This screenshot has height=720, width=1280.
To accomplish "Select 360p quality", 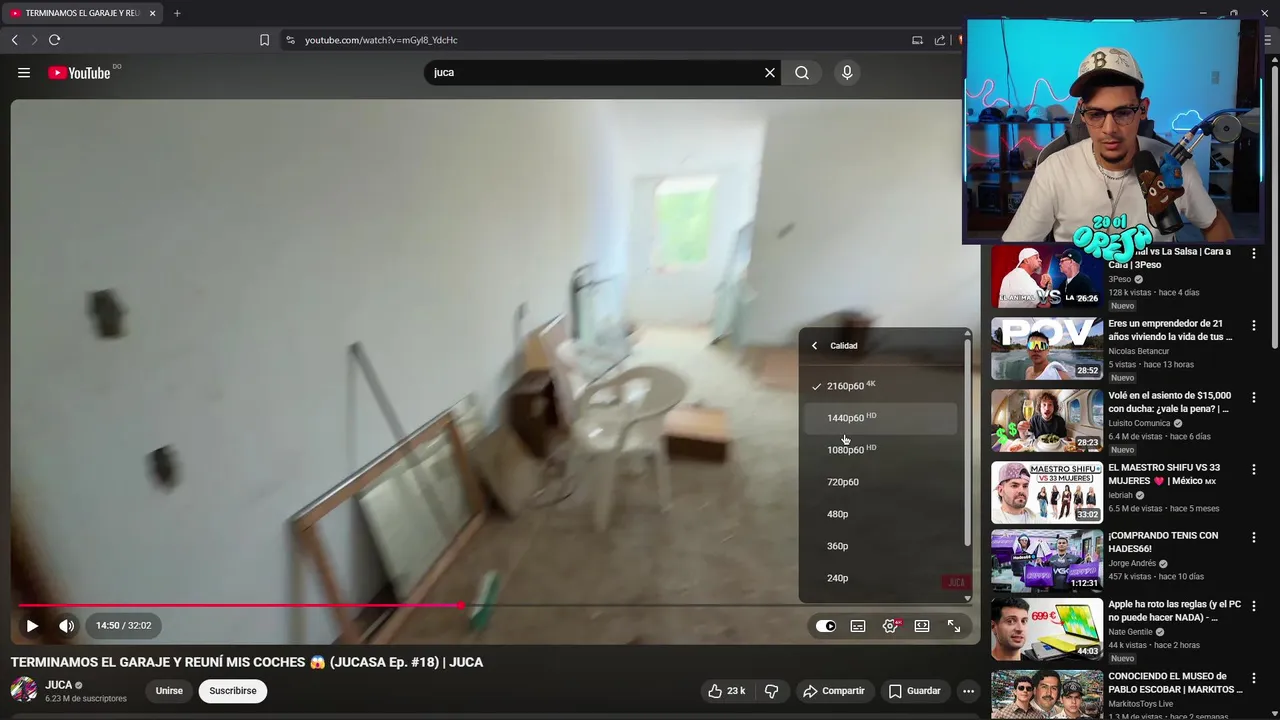I will pyautogui.click(x=880, y=546).
